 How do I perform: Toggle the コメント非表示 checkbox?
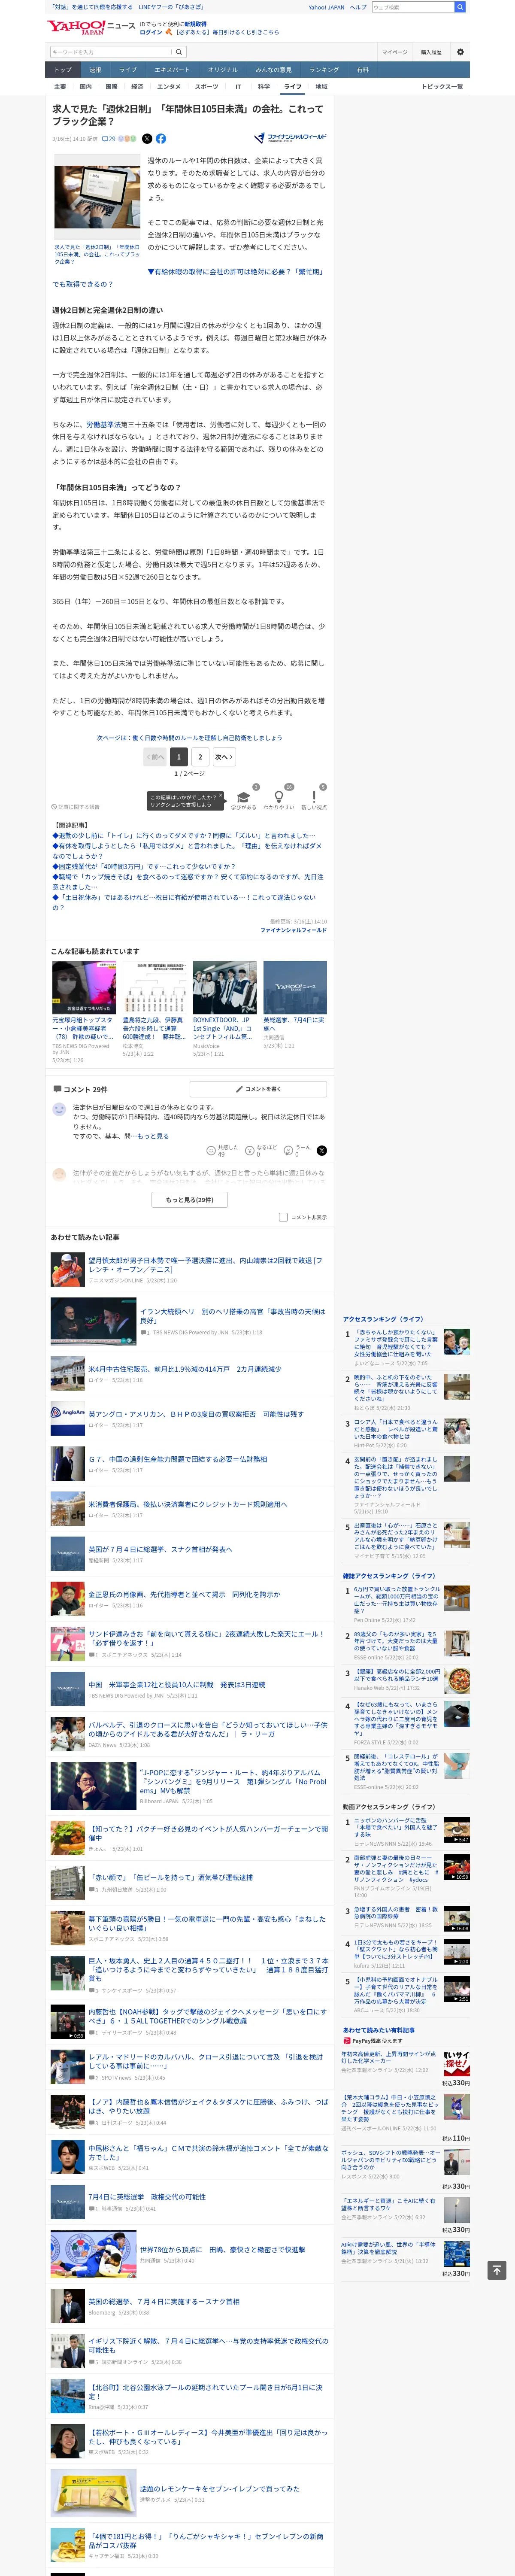283,1217
